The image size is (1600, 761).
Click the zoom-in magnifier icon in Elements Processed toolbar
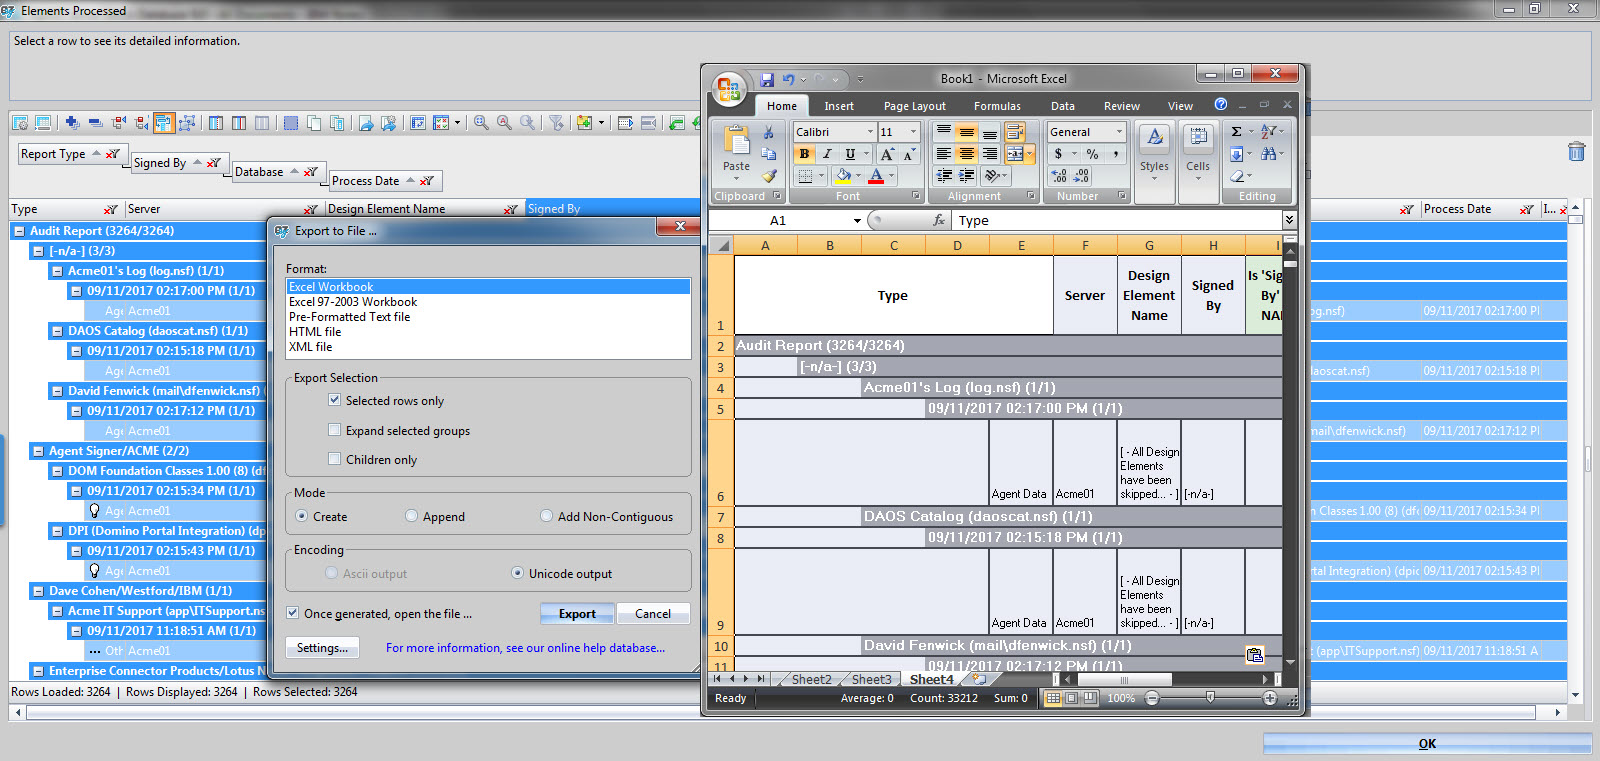[x=481, y=123]
